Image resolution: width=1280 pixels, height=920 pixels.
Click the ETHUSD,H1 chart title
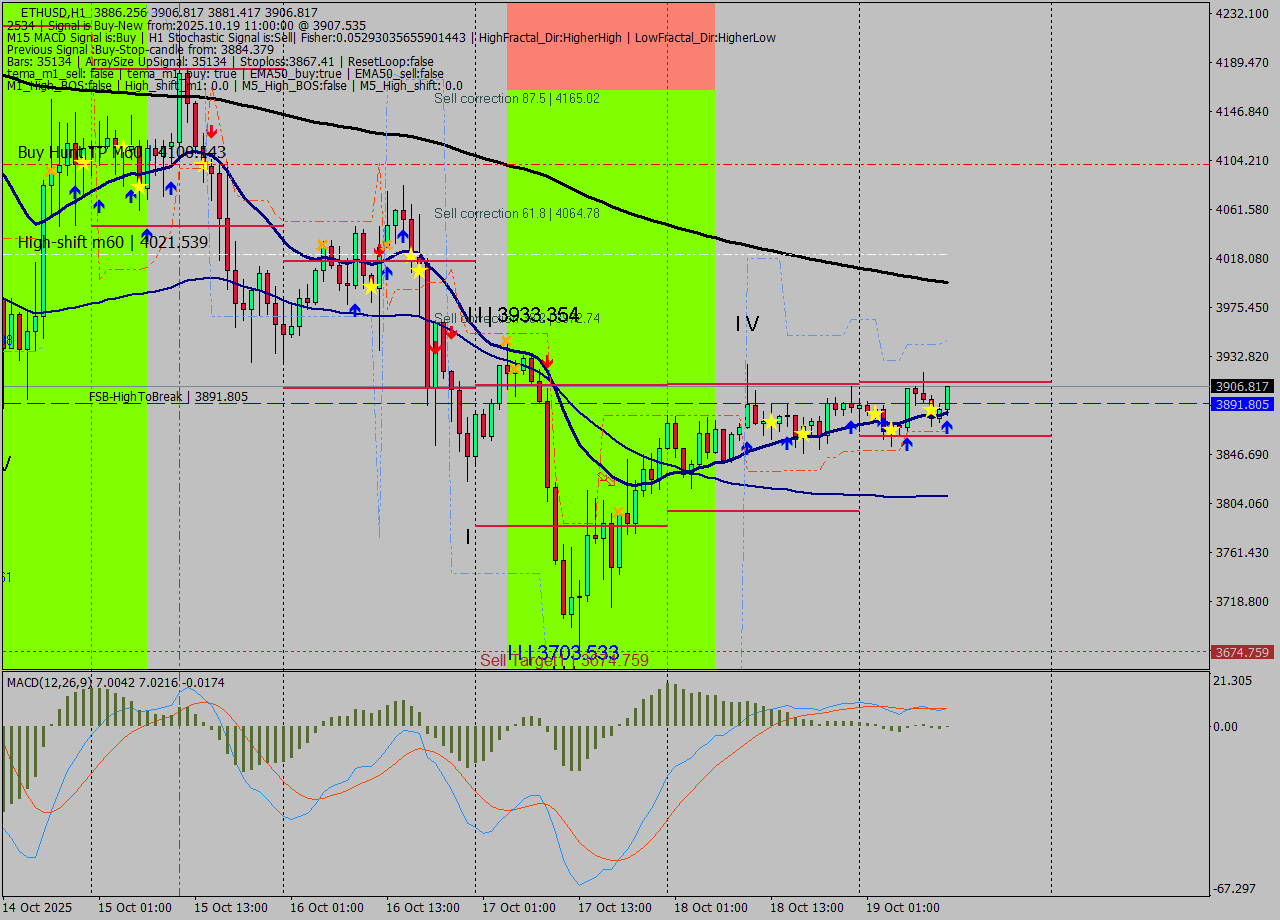pos(52,12)
